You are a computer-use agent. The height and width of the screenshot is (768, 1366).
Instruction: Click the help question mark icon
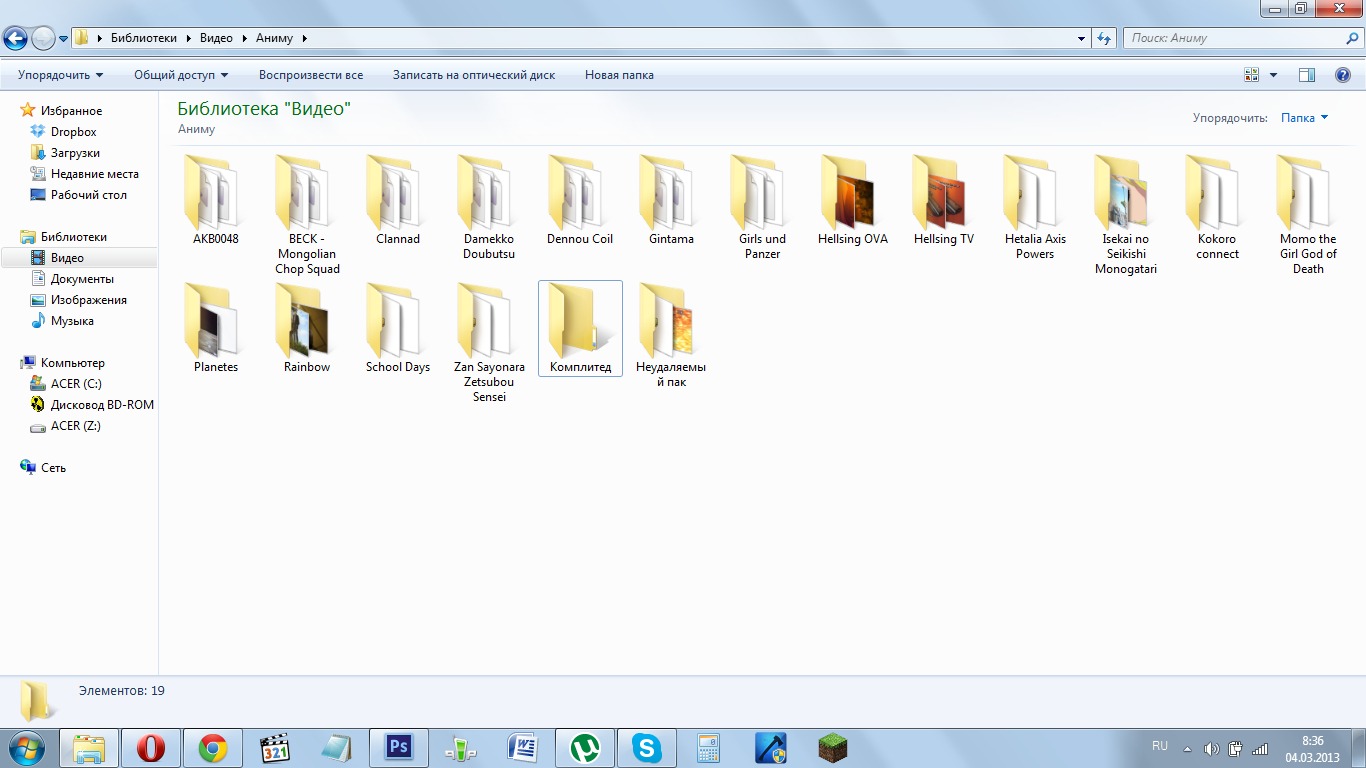point(1343,75)
